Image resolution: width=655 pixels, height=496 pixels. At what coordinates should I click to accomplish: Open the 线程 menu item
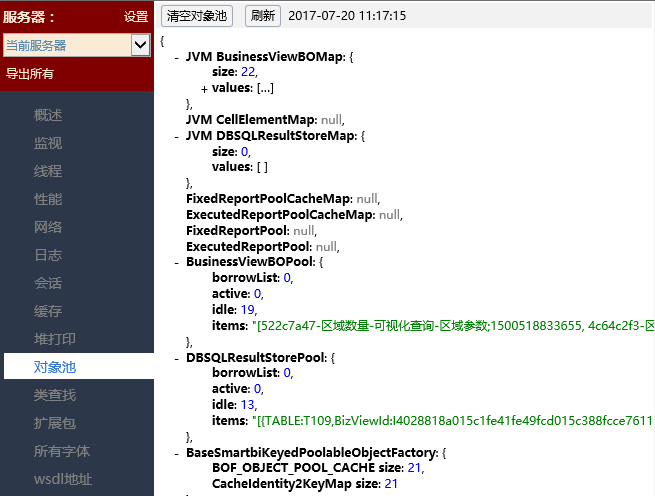click(48, 171)
